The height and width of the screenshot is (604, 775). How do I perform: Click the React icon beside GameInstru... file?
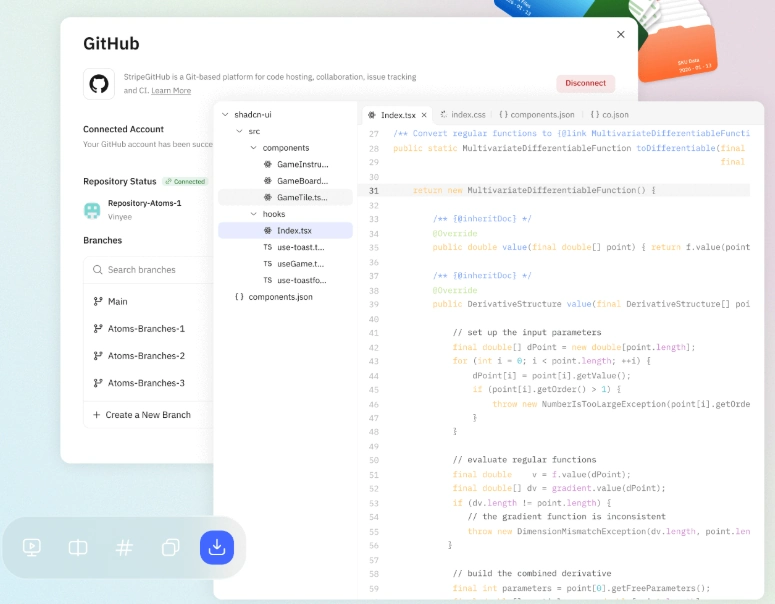pos(267,164)
